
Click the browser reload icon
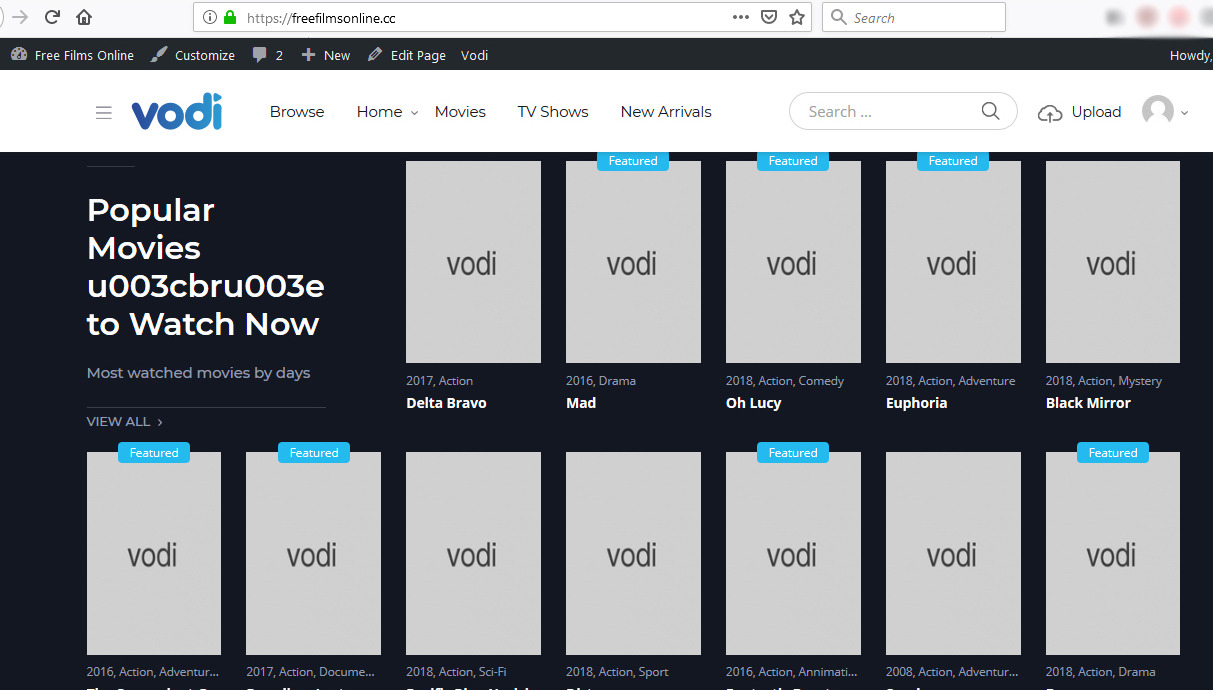52,17
